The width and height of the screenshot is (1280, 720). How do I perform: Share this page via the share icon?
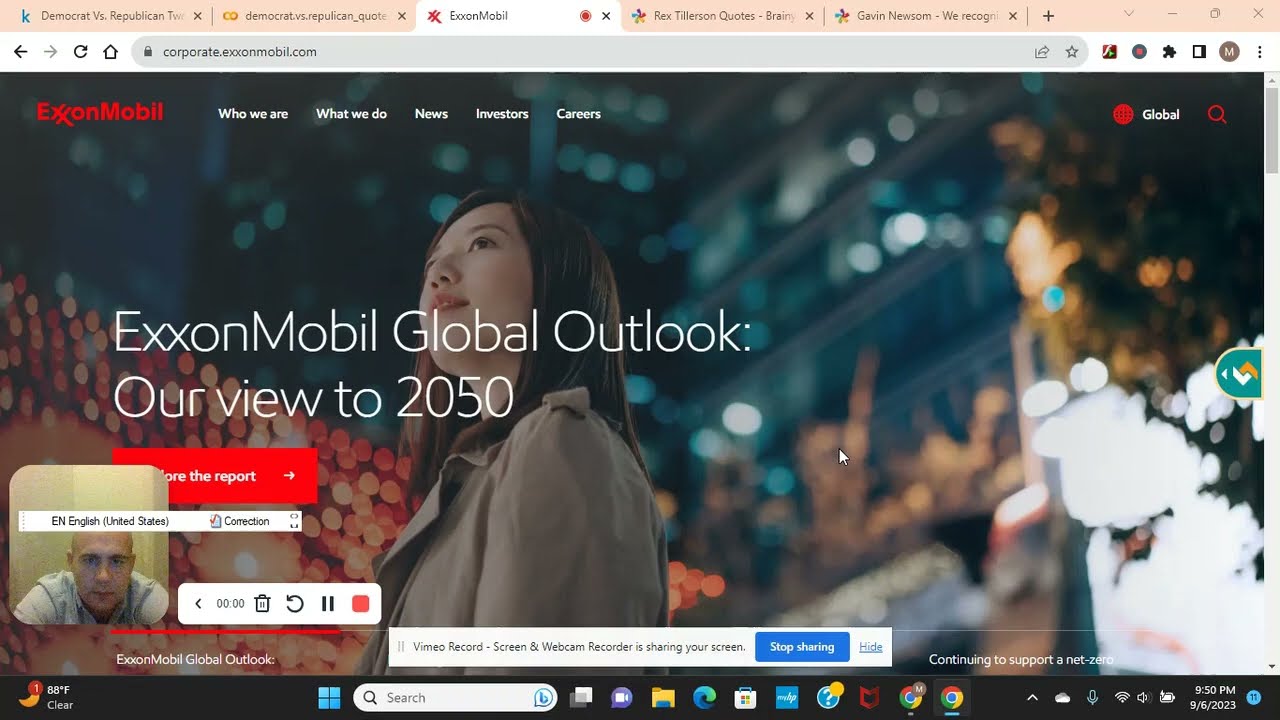click(1042, 52)
